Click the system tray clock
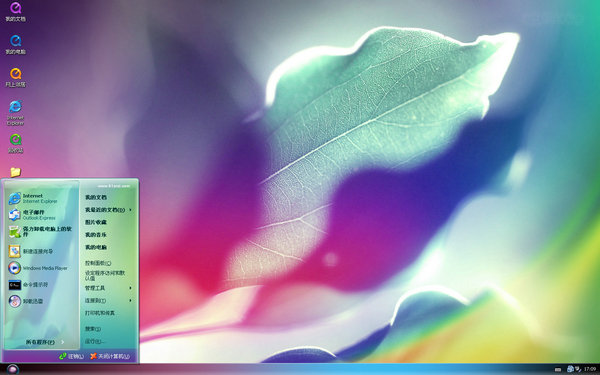600x375 pixels. [x=590, y=369]
